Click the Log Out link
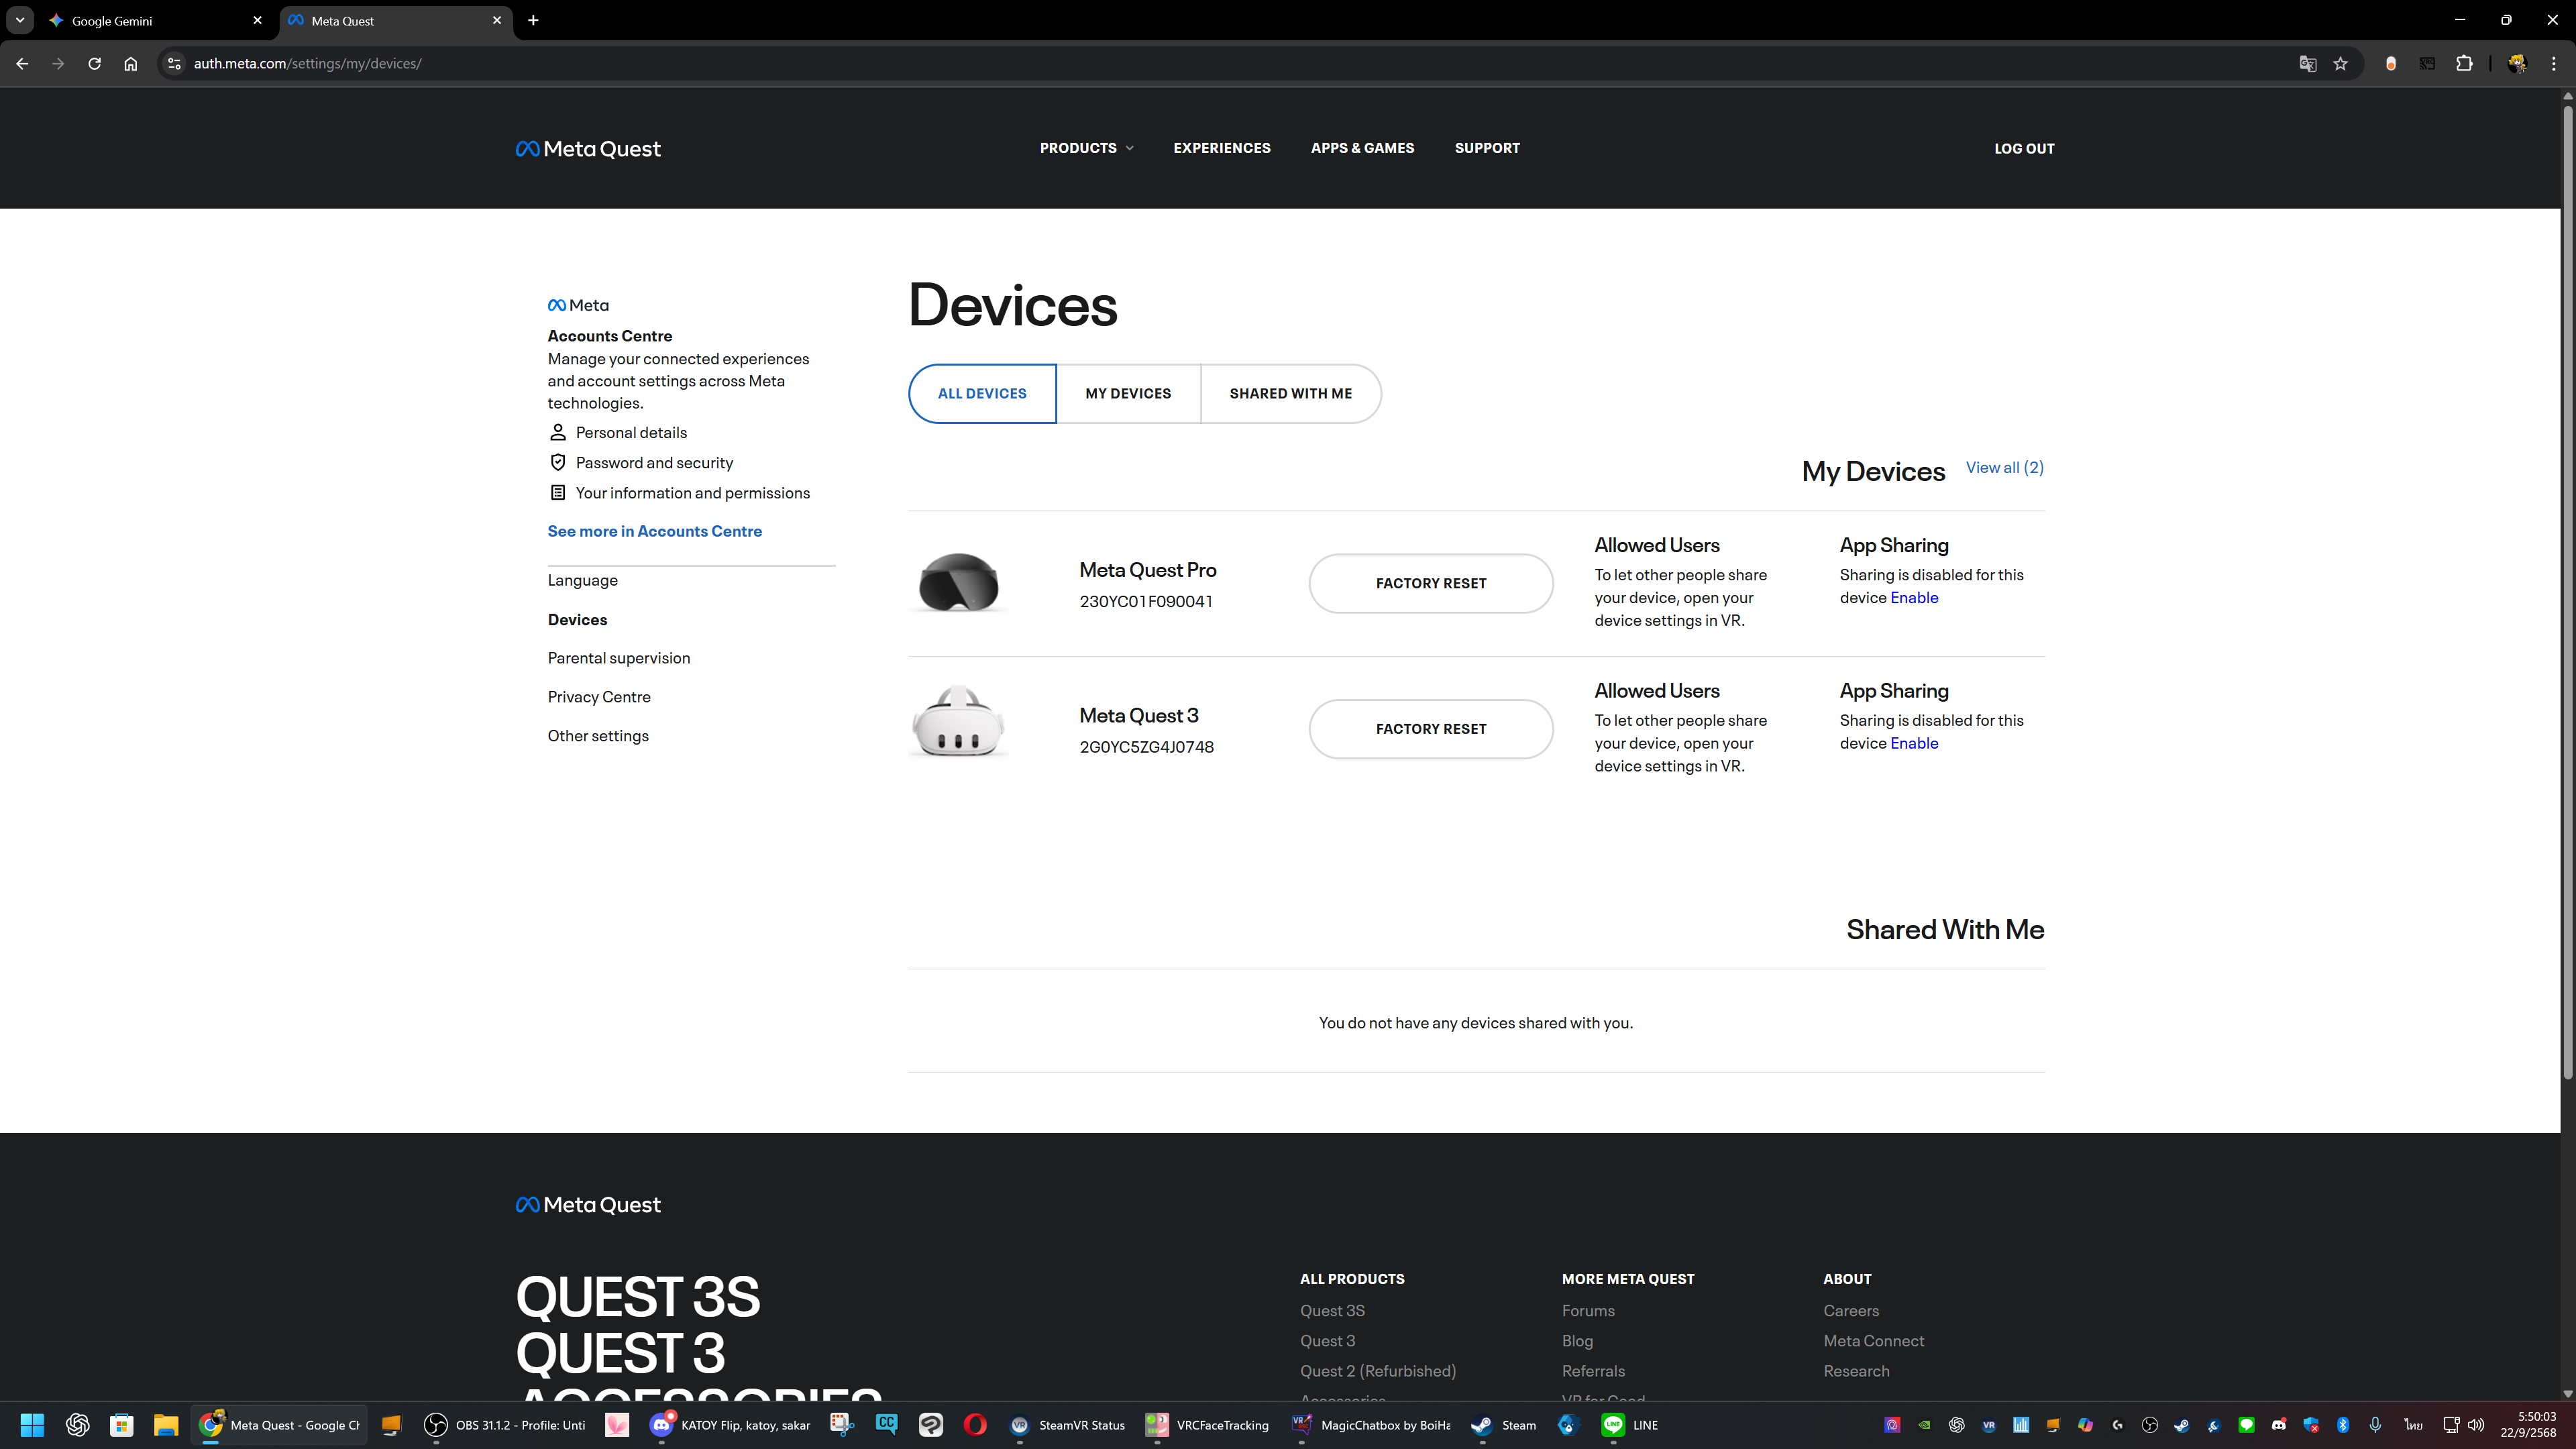 point(2024,148)
